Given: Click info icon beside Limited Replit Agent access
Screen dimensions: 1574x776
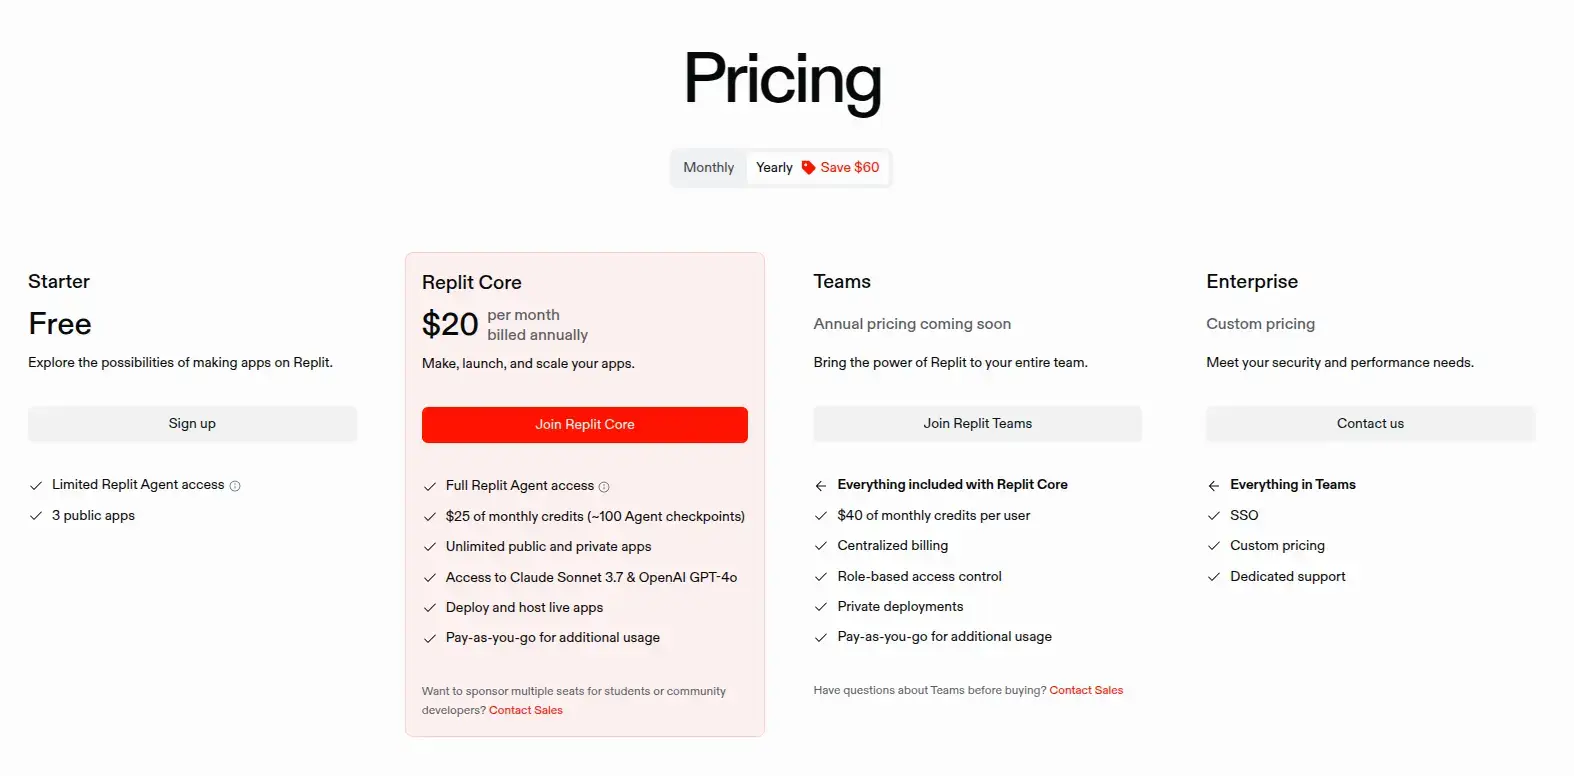Looking at the screenshot, I should (235, 486).
